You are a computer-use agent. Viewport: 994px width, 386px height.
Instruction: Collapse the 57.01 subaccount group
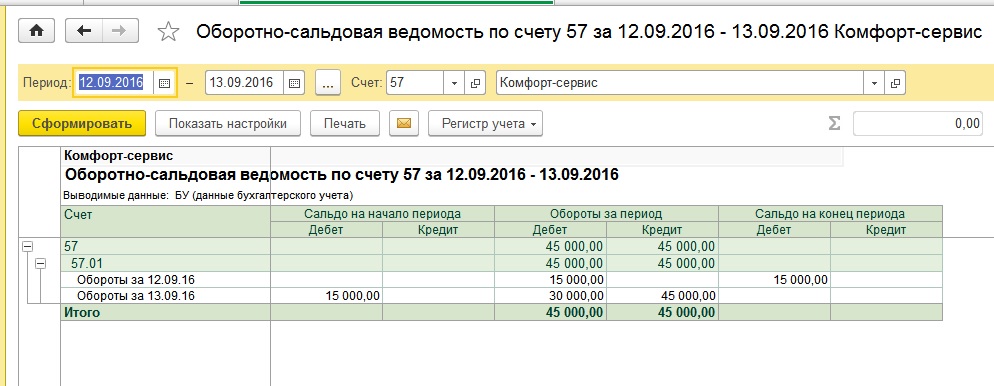click(40, 262)
